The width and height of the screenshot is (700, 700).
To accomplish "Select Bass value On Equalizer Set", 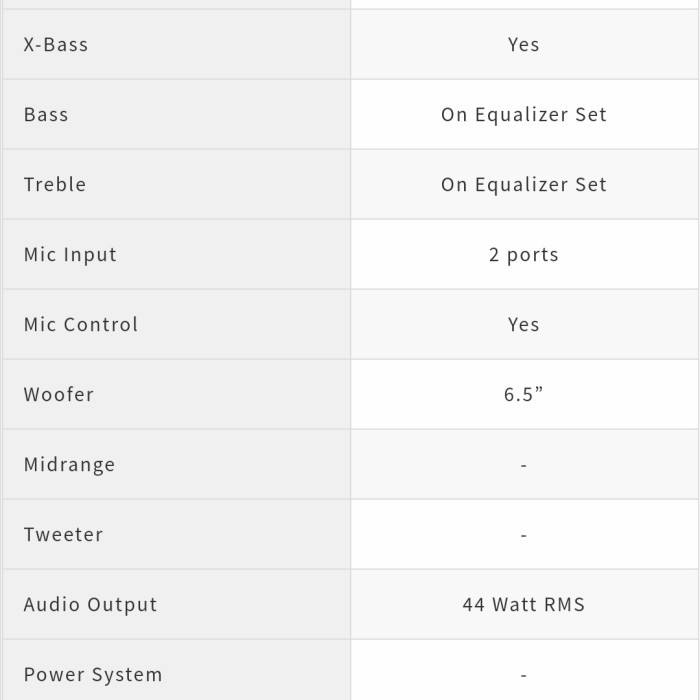I will point(524,115).
